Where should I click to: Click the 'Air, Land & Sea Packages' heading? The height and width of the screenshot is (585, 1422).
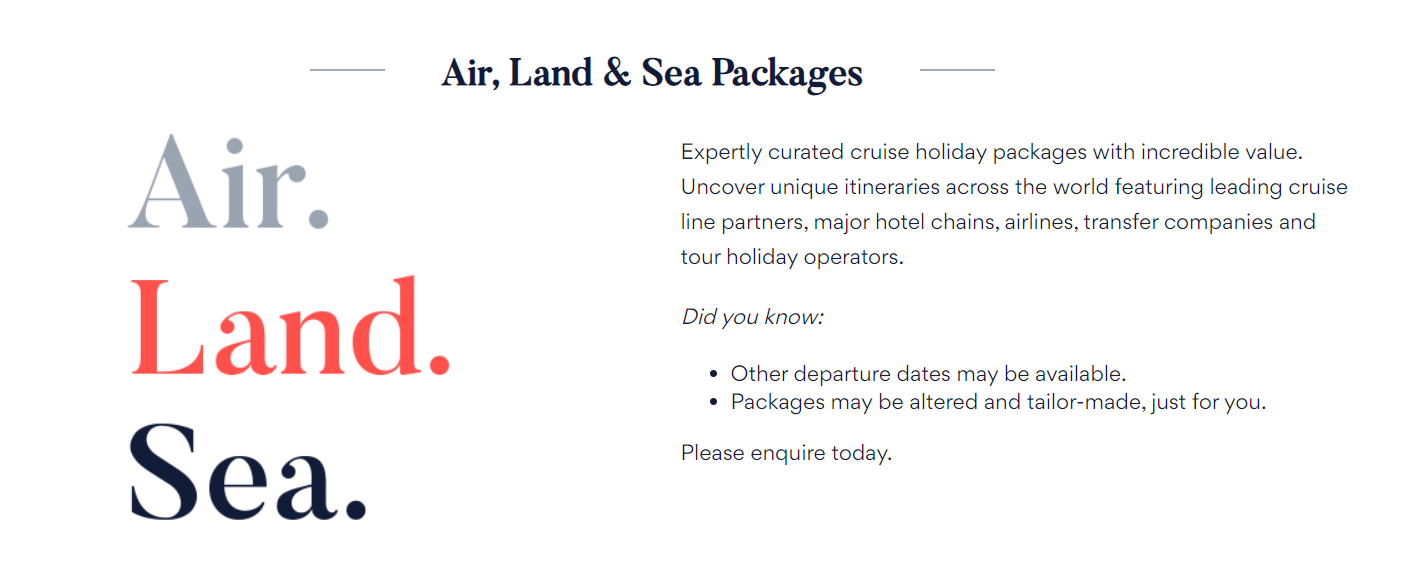pos(652,73)
